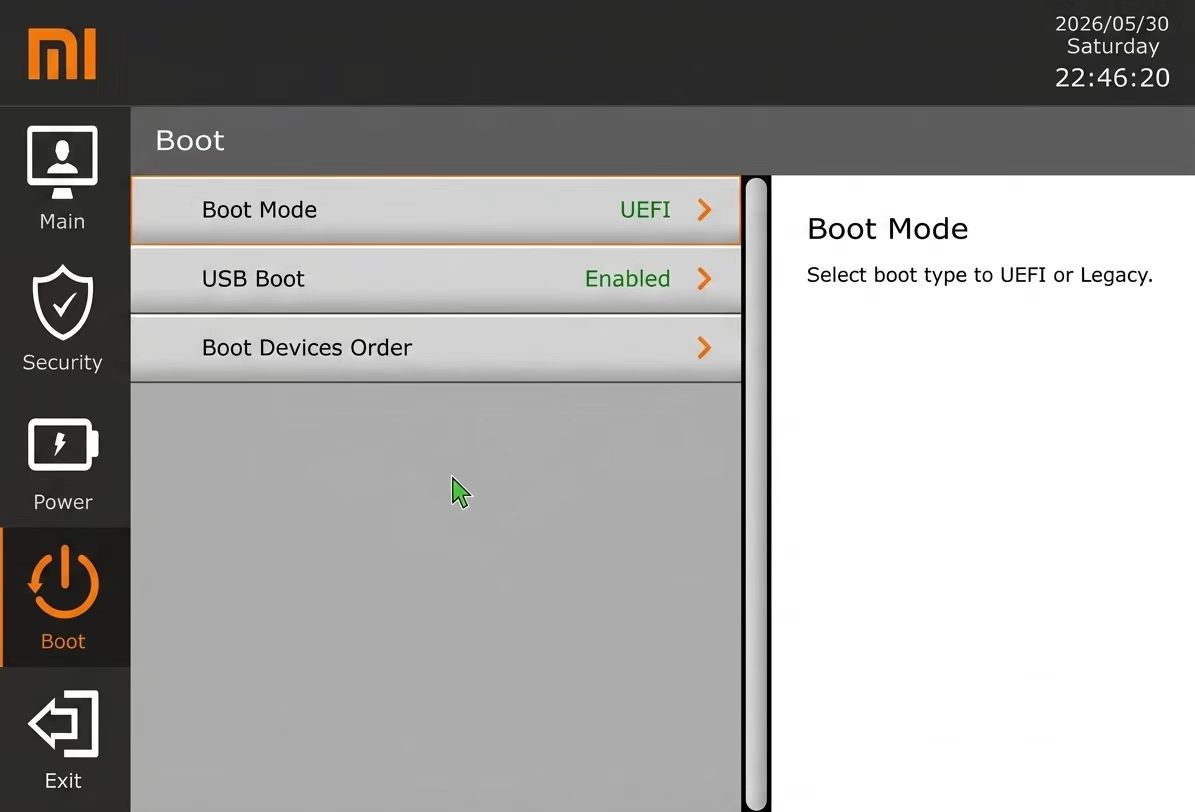1195x812 pixels.
Task: Open the Main section monitor icon
Action: (x=62, y=162)
